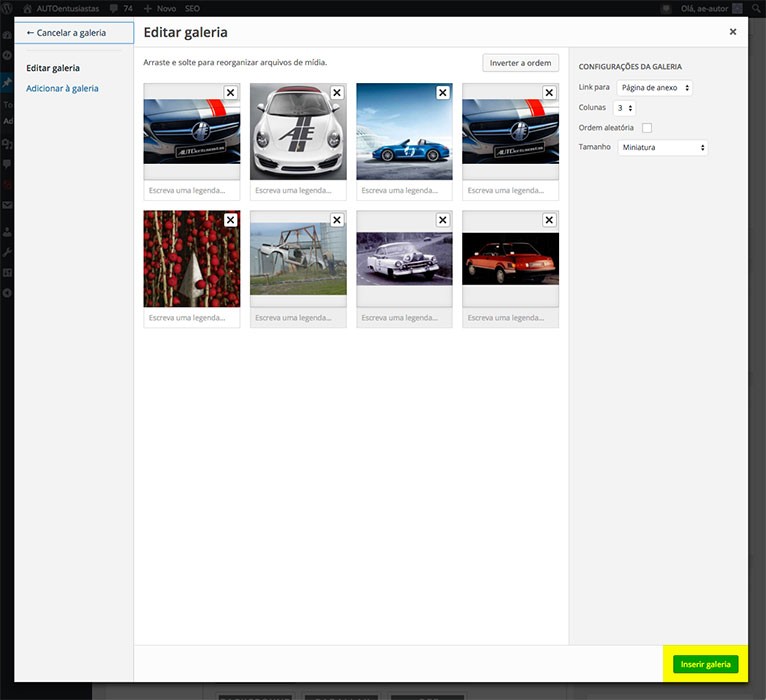Remove the vintage white car image
Screen dimensions: 766x700
pos(443,220)
